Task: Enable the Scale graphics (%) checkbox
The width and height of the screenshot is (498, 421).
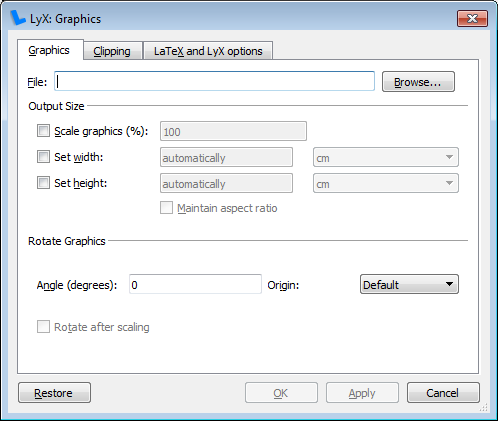Action: tap(43, 131)
